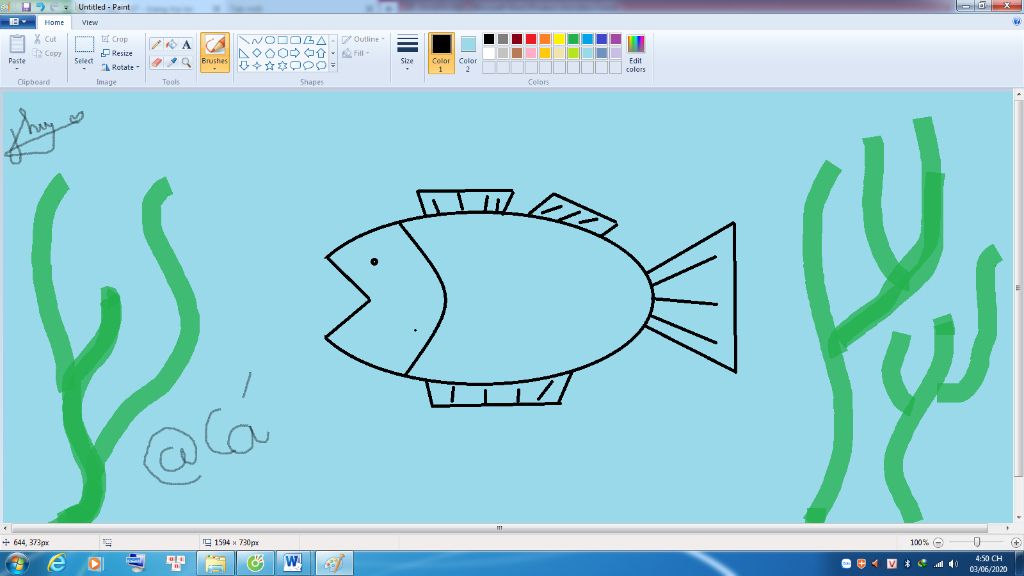Viewport: 1024px width, 576px height.
Task: Open the Rotate dropdown
Action: 120,67
